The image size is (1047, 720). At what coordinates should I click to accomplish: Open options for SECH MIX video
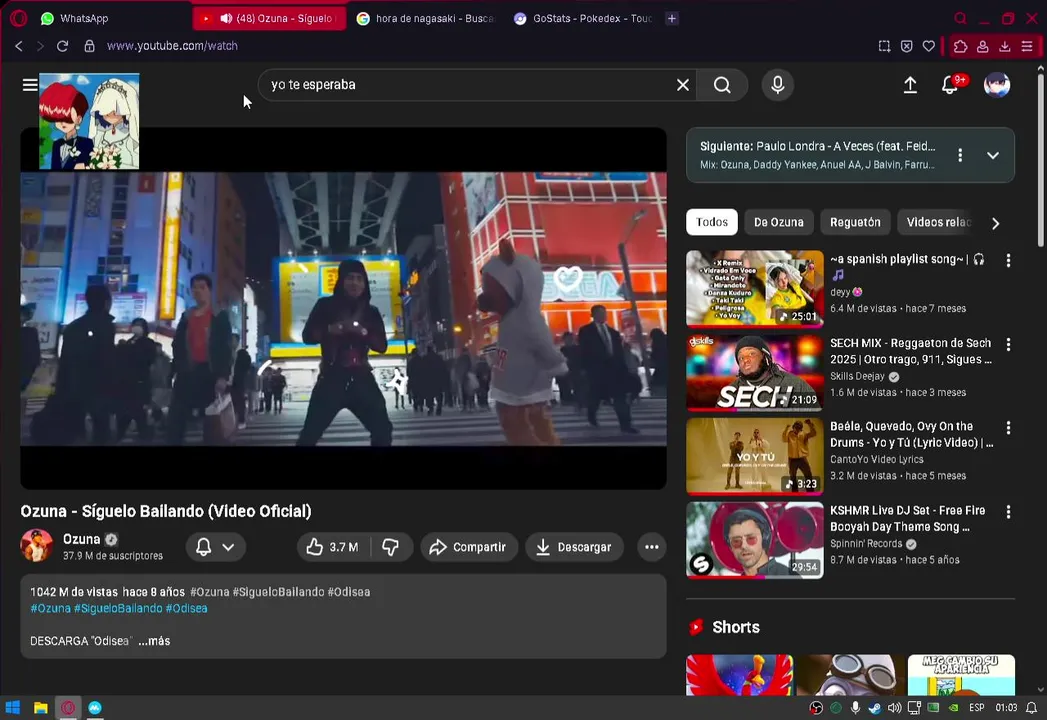pyautogui.click(x=1008, y=345)
